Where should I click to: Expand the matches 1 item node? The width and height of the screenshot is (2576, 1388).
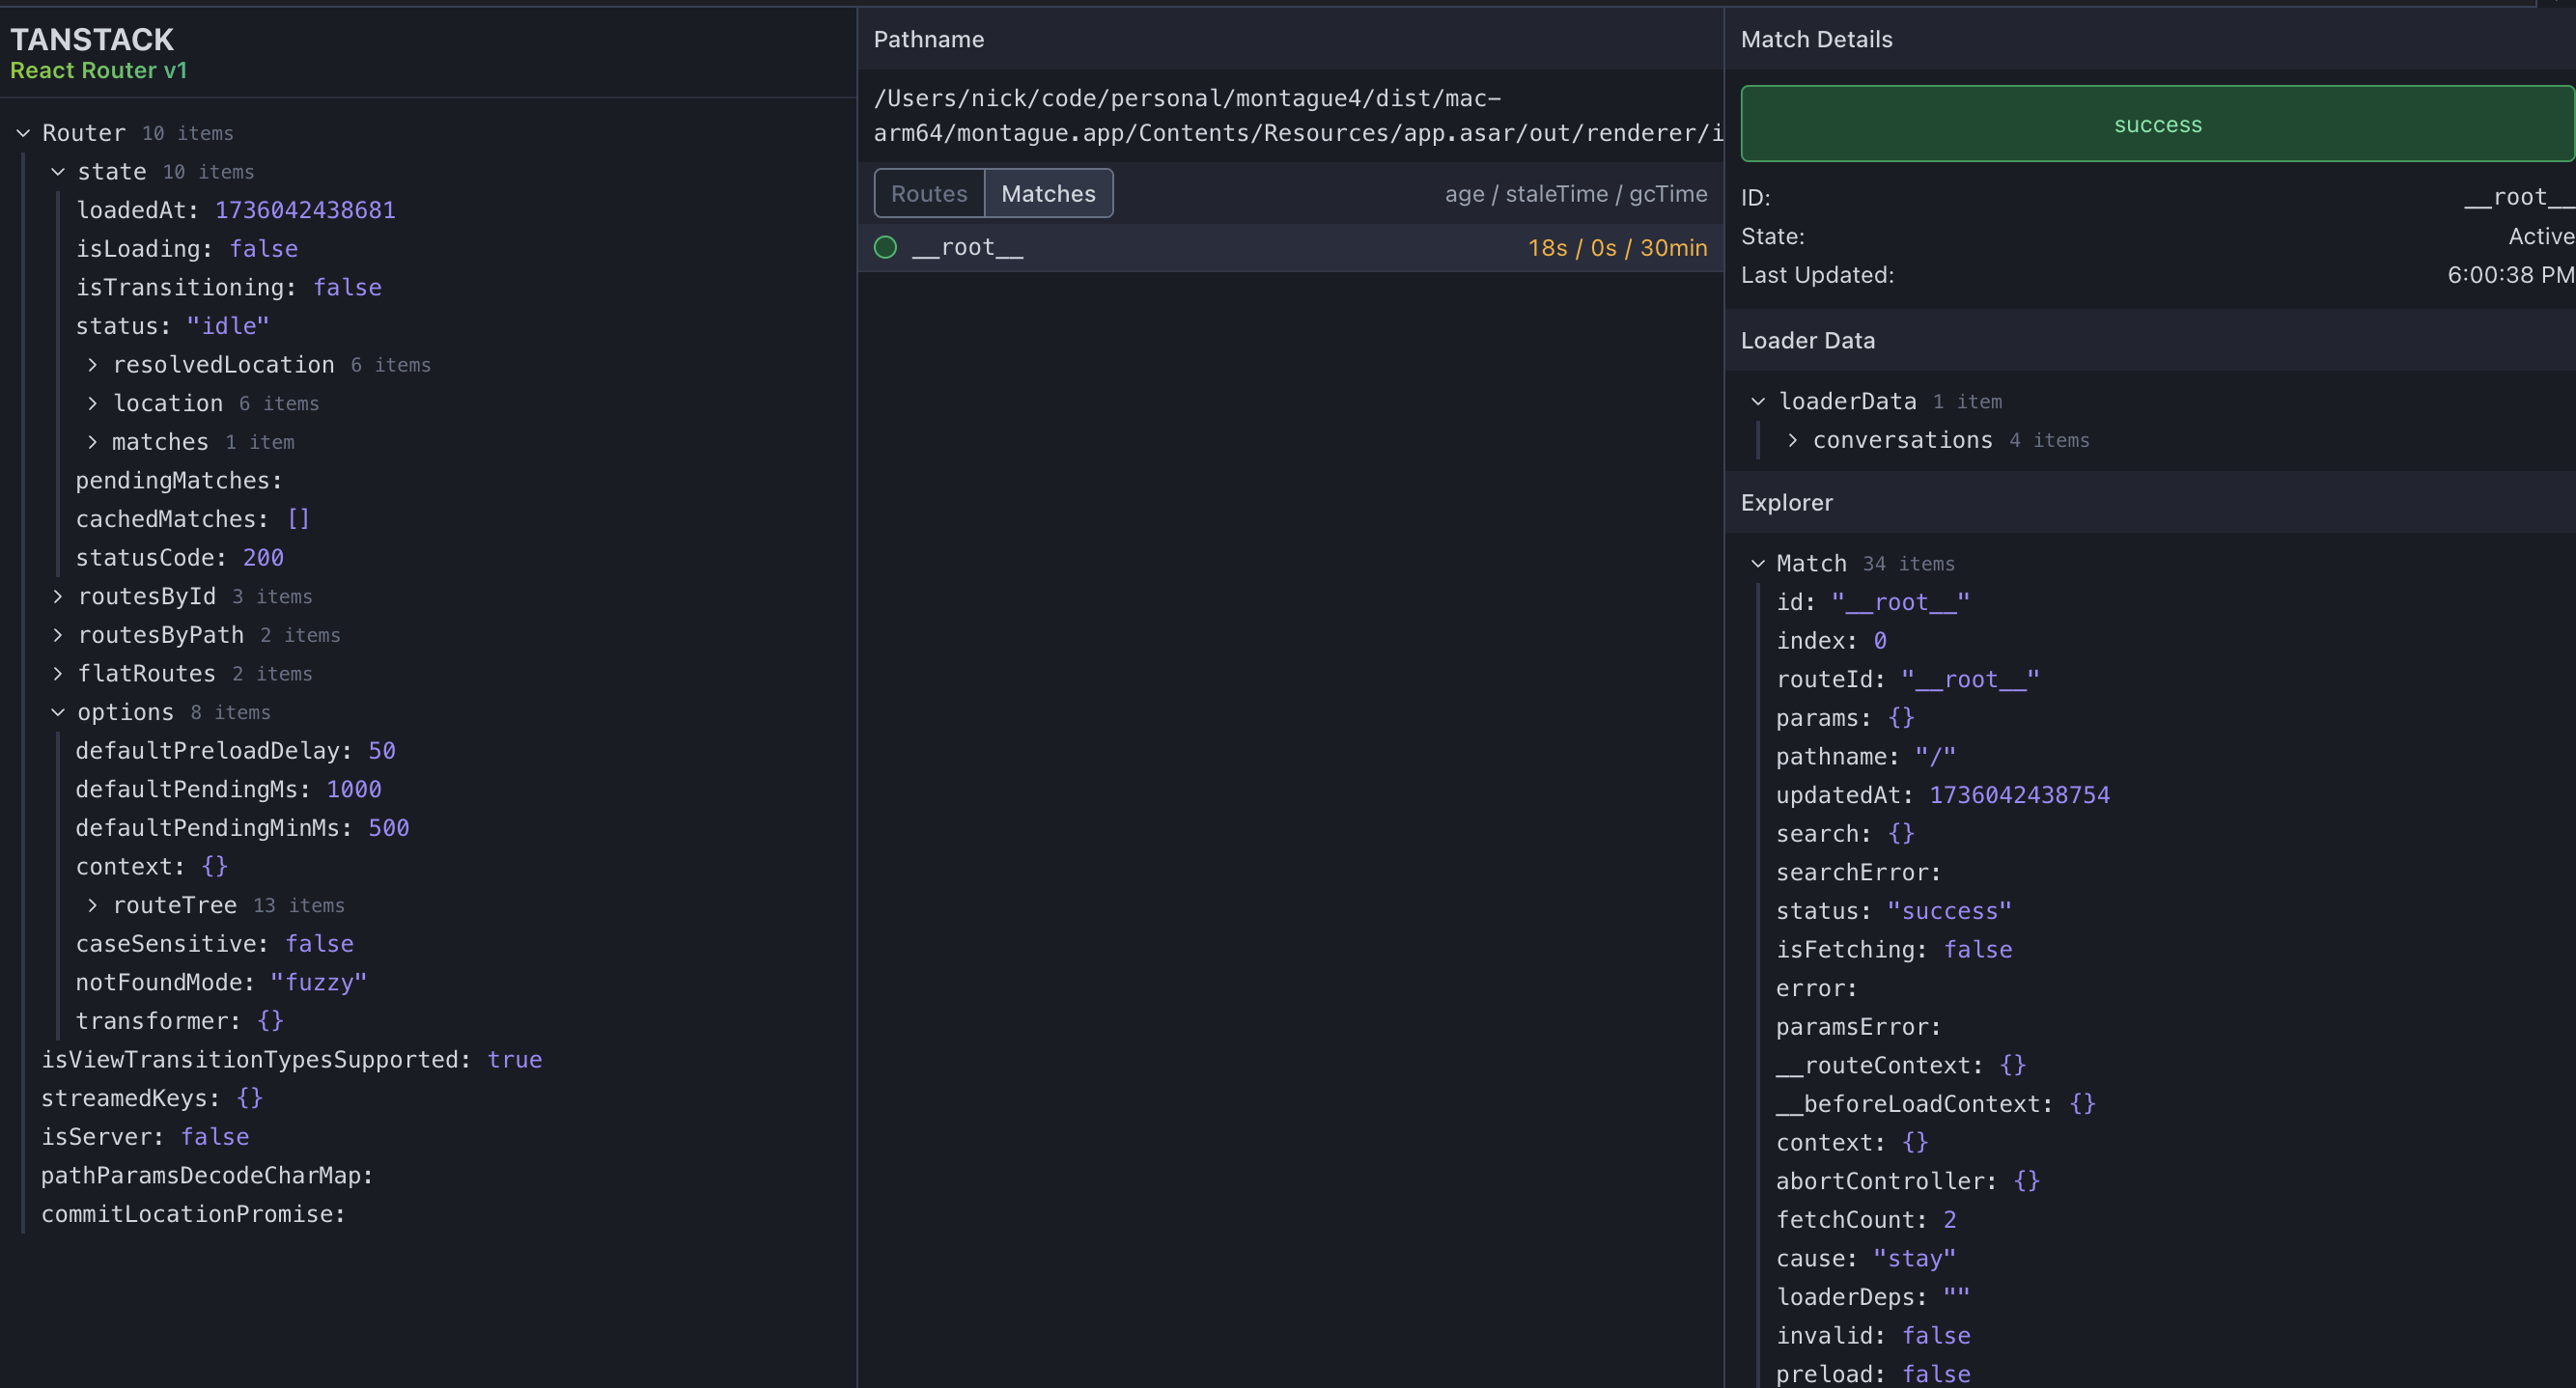[x=92, y=442]
